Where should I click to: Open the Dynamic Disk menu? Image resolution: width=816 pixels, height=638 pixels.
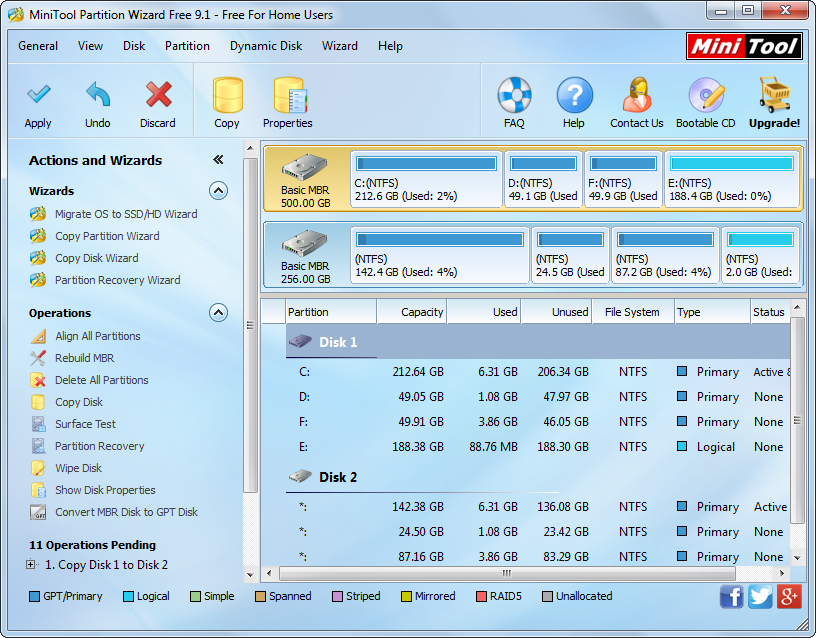point(266,46)
